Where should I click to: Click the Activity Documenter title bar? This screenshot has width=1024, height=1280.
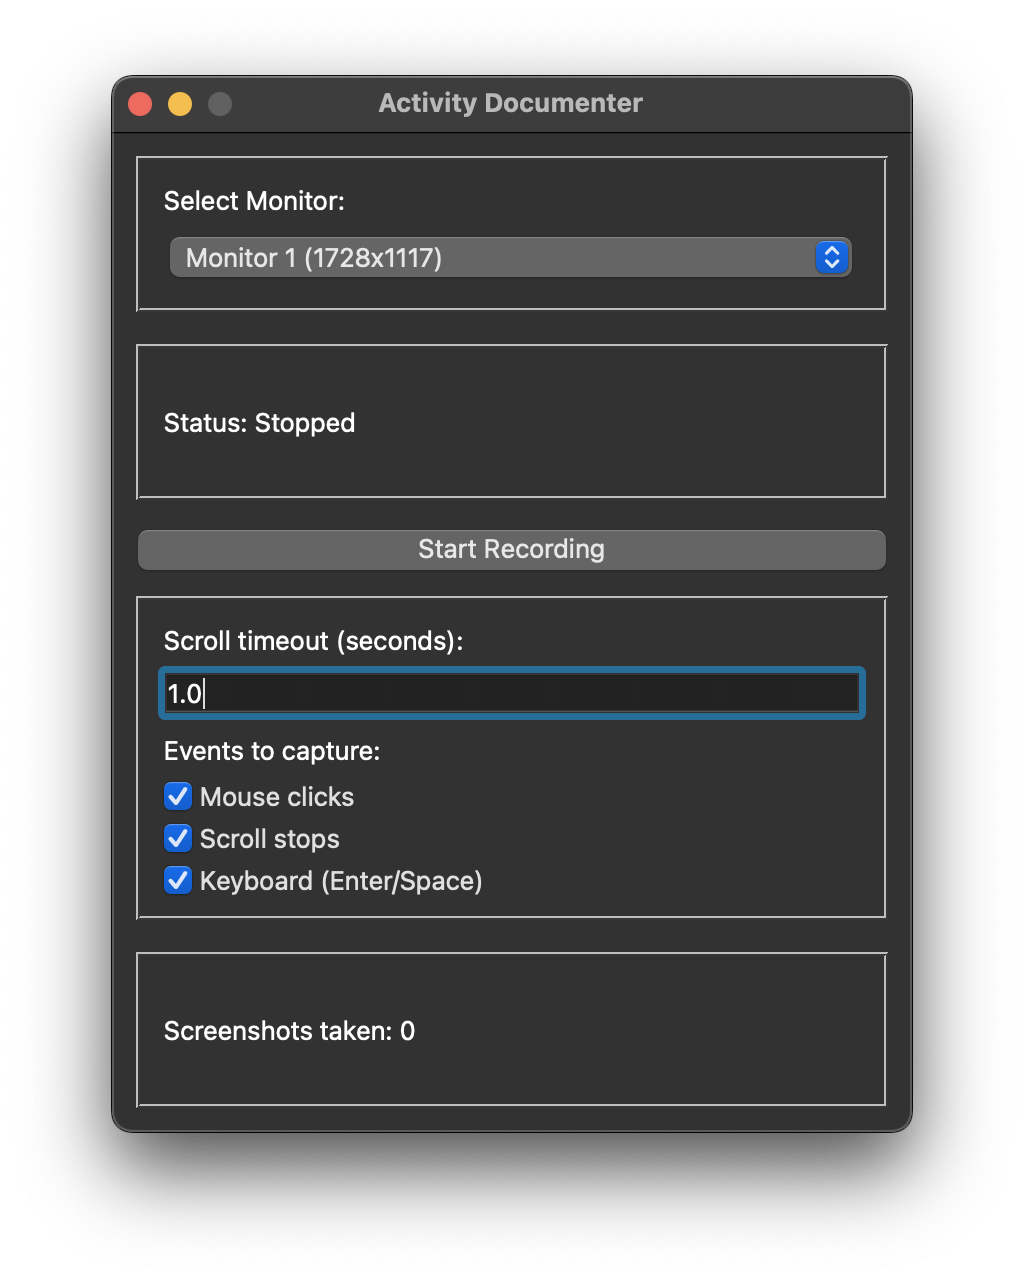pos(510,103)
